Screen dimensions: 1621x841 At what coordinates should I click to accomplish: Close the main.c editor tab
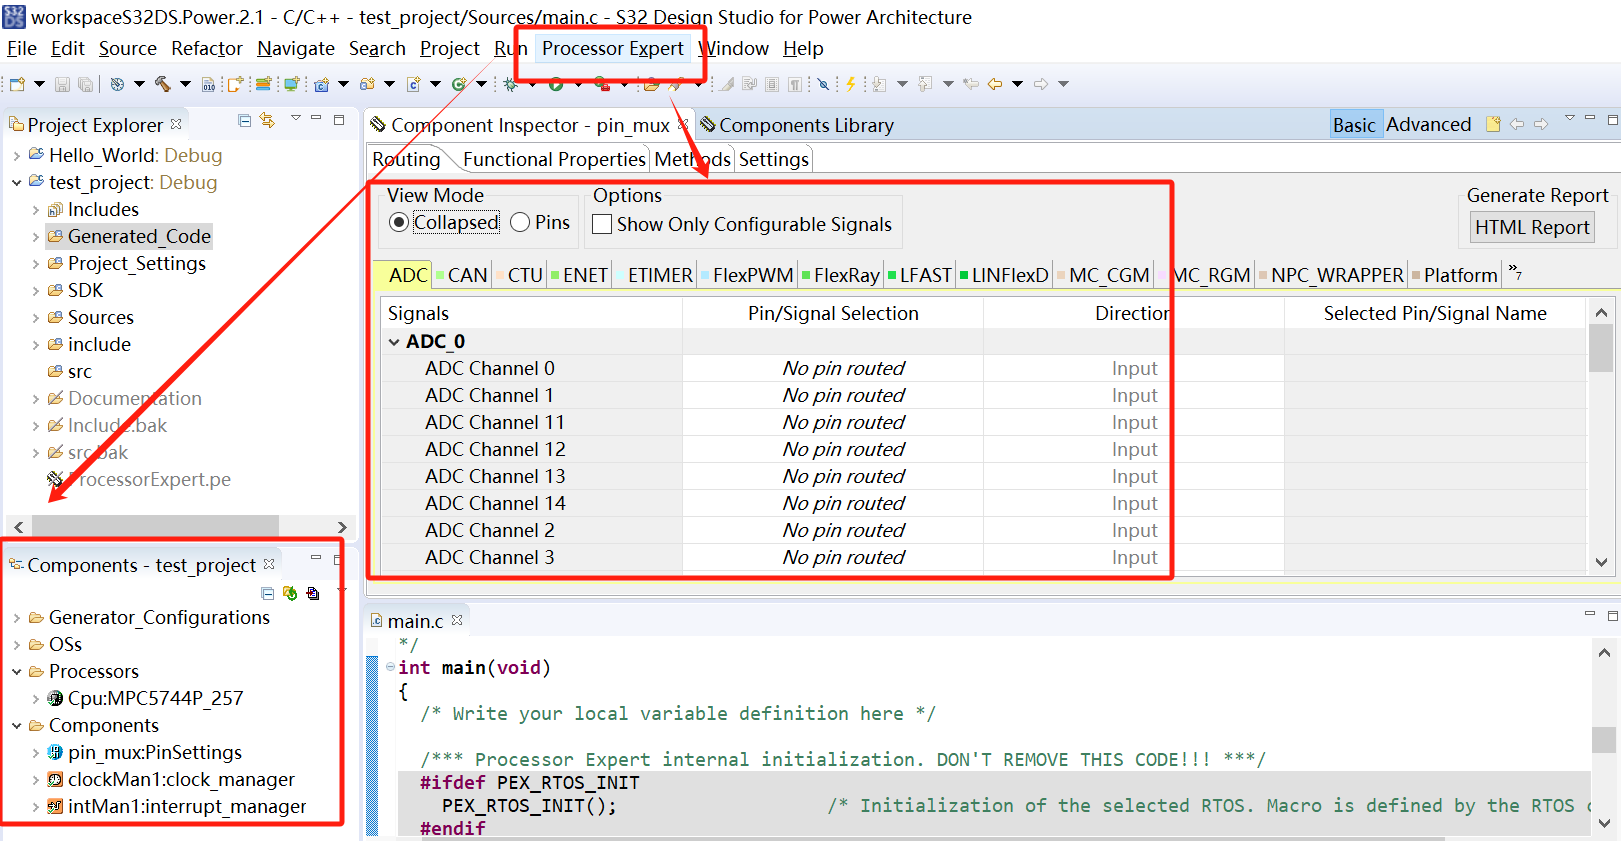(457, 620)
